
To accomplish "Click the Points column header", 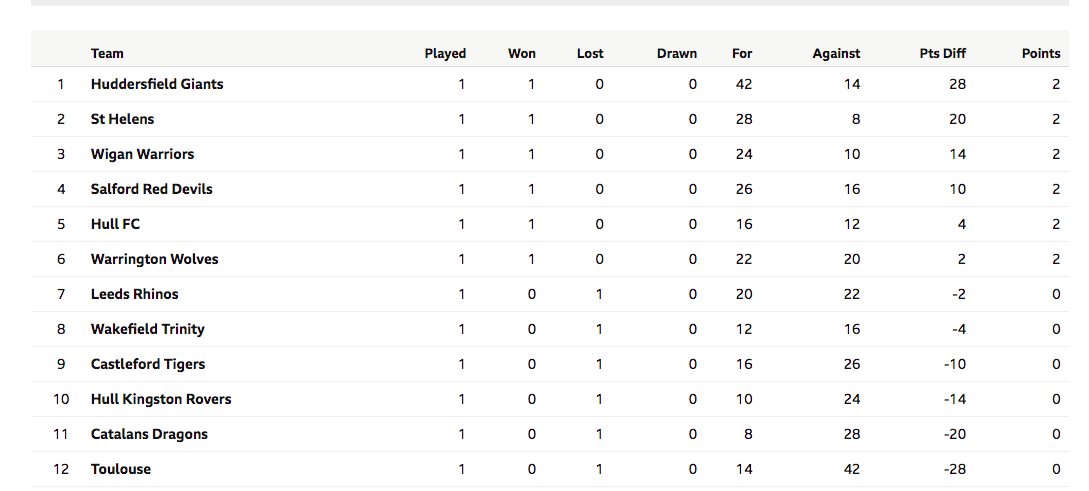I will [x=1041, y=53].
